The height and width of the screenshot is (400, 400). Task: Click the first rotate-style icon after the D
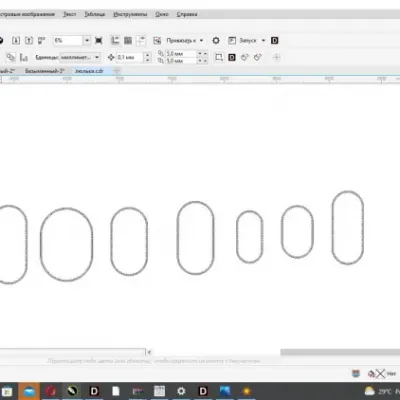245,57
